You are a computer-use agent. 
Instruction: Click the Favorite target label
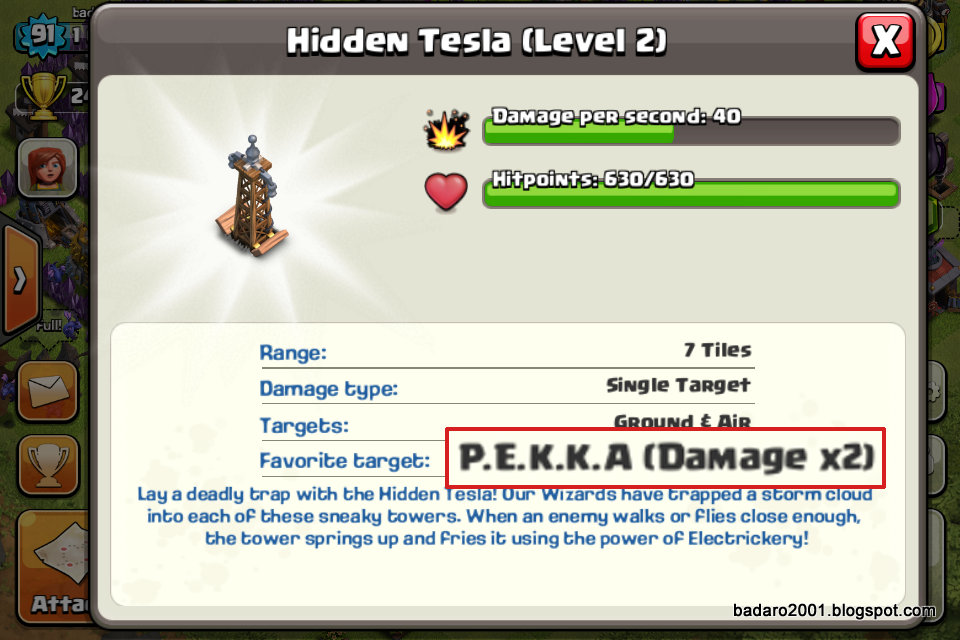(345, 461)
